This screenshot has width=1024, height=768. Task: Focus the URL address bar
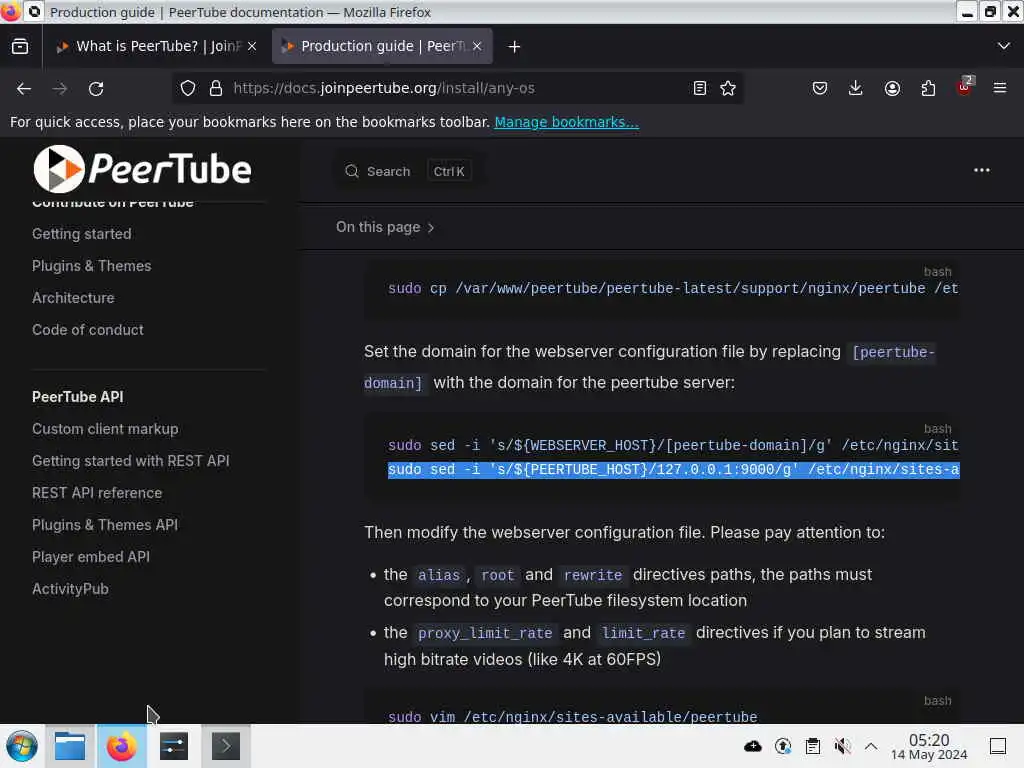457,88
